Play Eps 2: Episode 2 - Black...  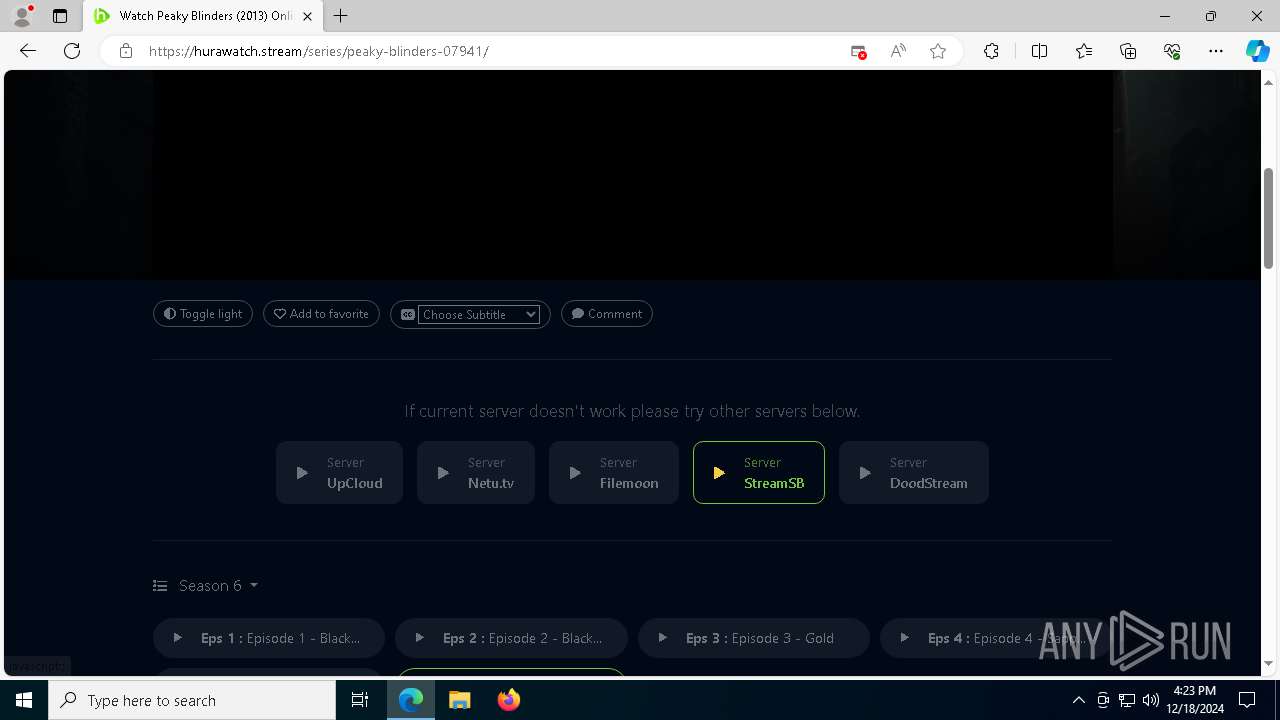511,638
